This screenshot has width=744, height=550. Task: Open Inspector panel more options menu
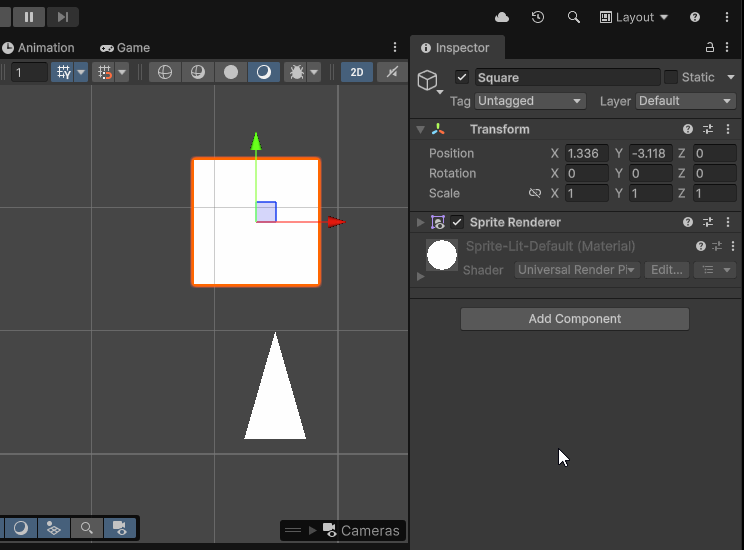tap(727, 47)
